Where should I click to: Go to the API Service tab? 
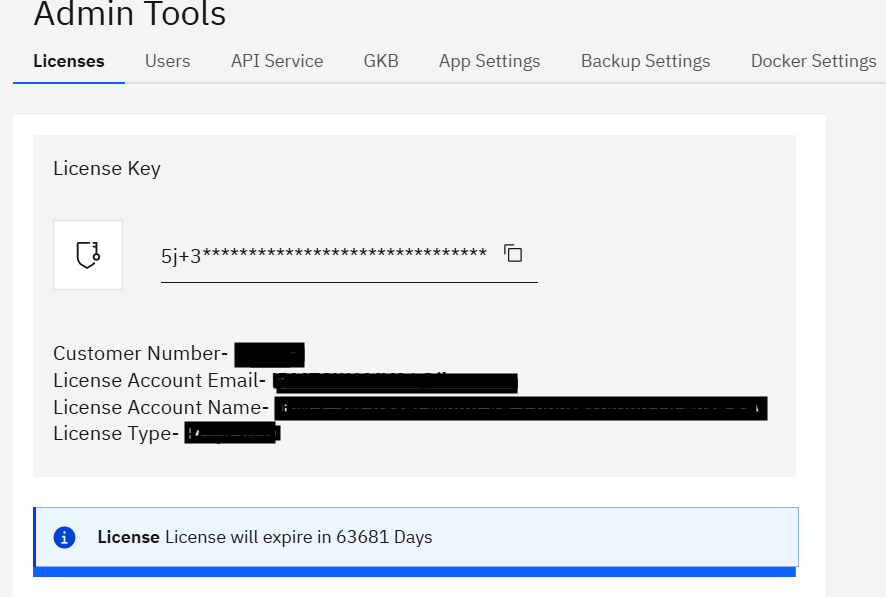click(277, 61)
